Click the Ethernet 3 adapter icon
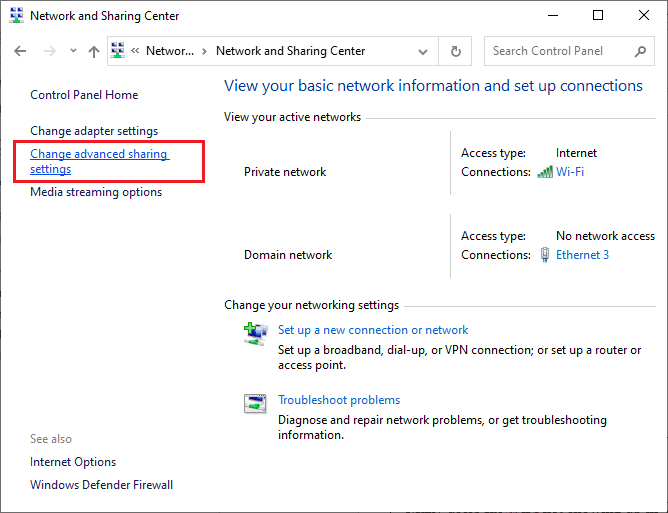This screenshot has height=513, width=668. coord(544,255)
